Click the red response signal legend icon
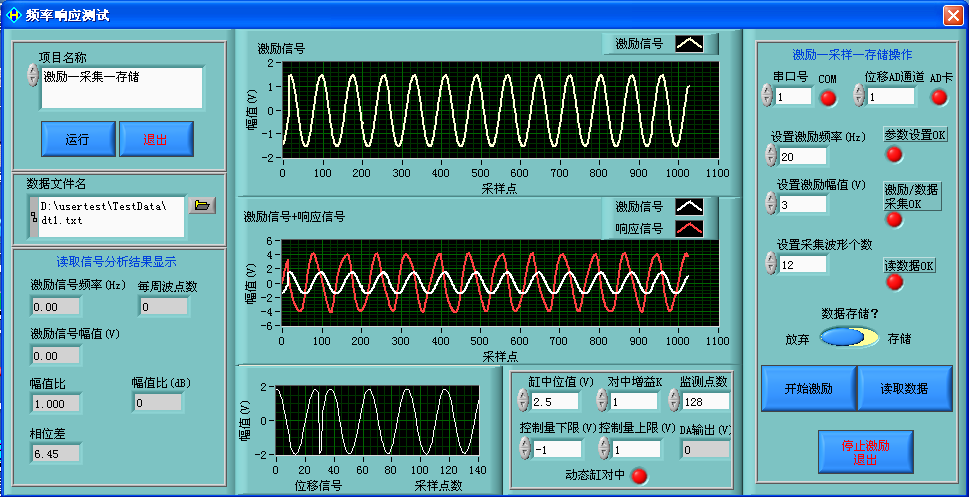The width and height of the screenshot is (969, 497). (x=689, y=229)
